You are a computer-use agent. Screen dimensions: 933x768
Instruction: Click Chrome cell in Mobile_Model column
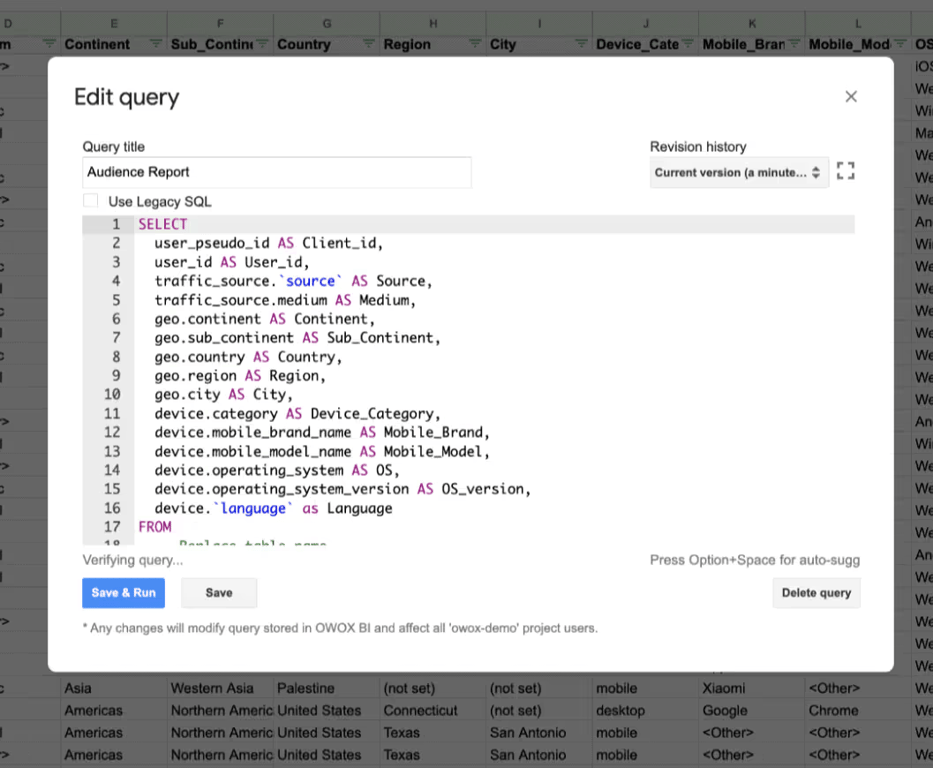pos(858,710)
